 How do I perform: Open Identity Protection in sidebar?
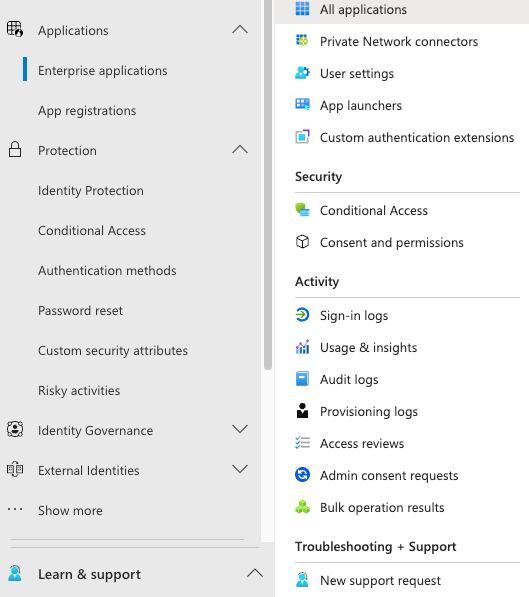[91, 190]
